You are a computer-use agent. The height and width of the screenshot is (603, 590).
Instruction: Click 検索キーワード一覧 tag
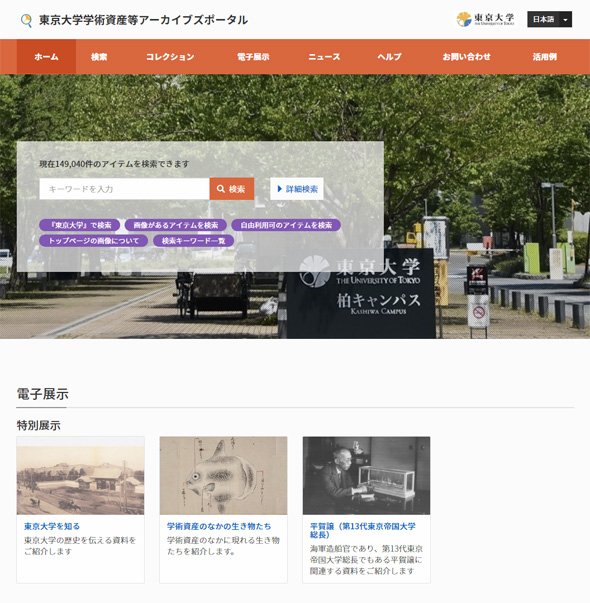coord(193,241)
